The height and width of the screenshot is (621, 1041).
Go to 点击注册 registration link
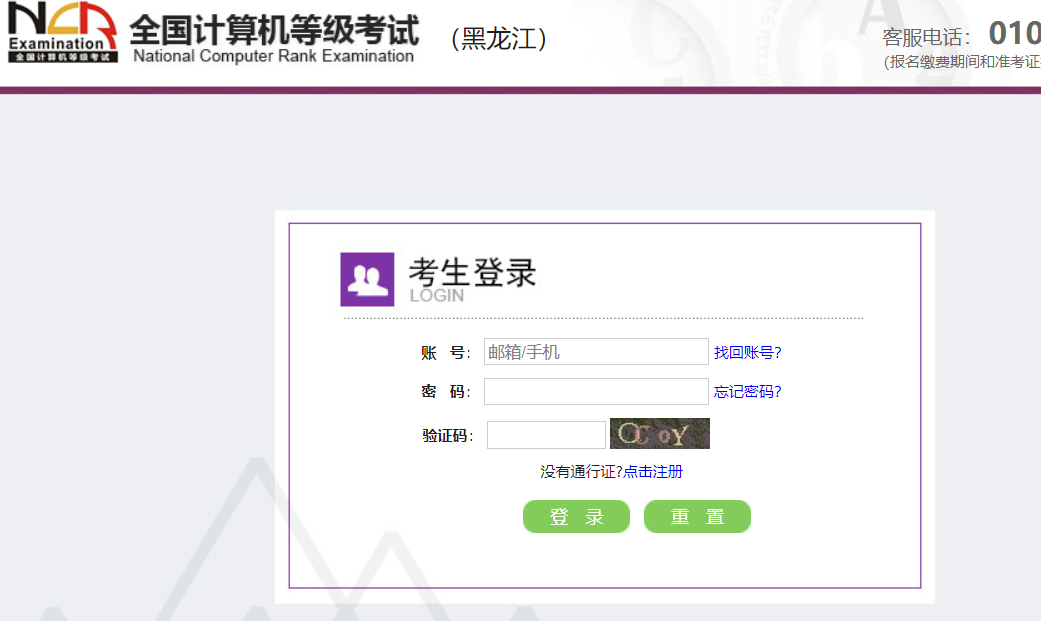click(653, 471)
